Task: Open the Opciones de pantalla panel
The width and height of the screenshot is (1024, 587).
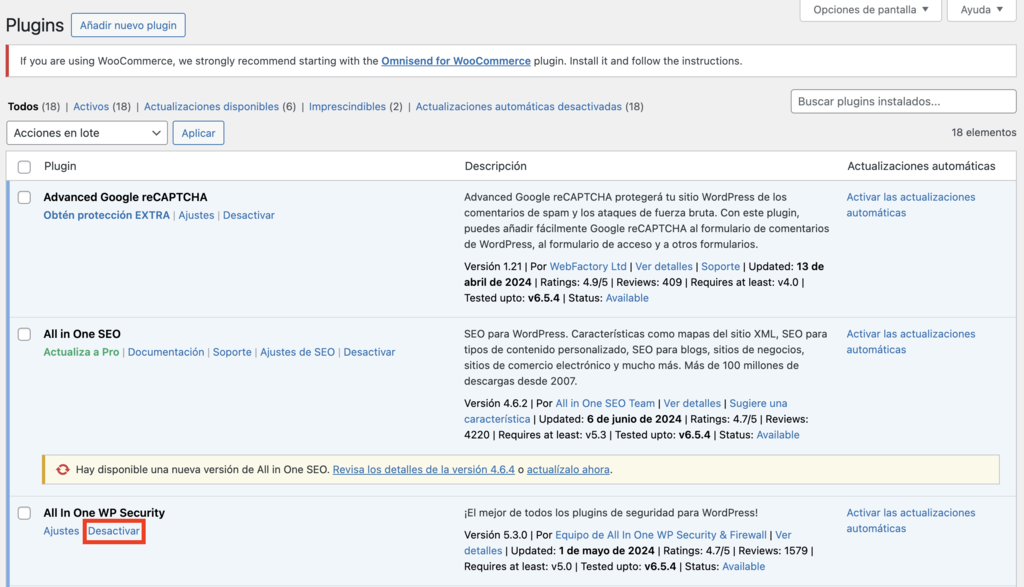Action: coord(870,10)
